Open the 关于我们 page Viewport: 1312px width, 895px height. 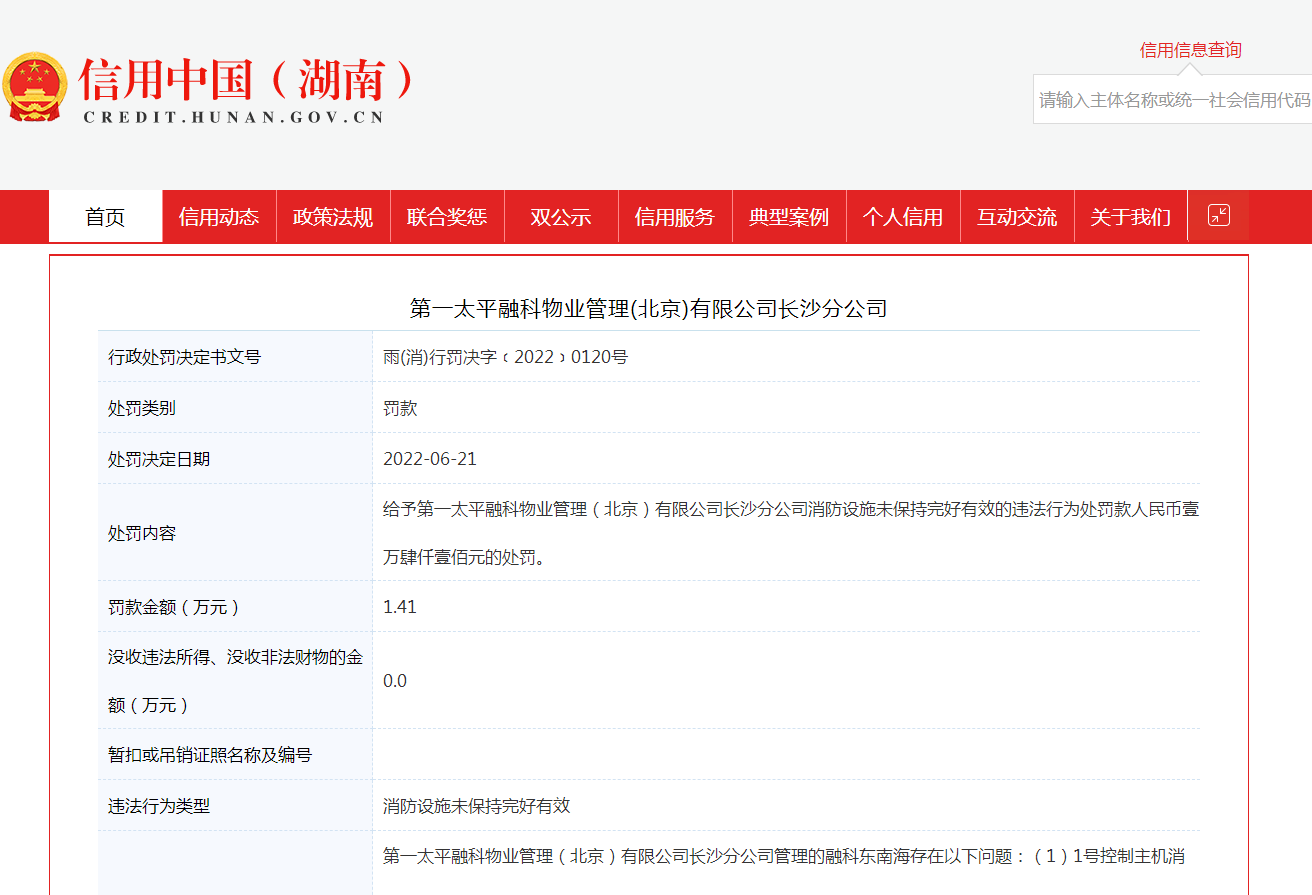pyautogui.click(x=1131, y=217)
